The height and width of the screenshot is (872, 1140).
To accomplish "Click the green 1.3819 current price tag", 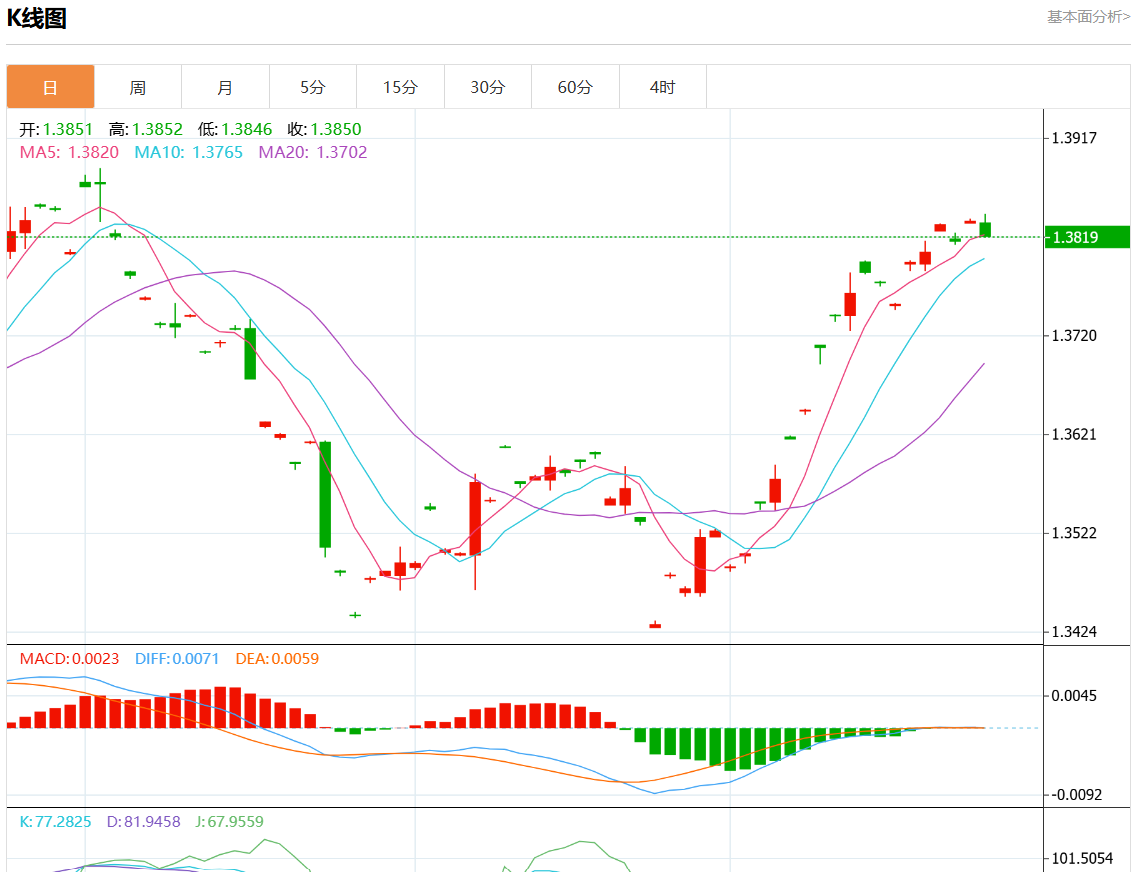I will (1086, 237).
